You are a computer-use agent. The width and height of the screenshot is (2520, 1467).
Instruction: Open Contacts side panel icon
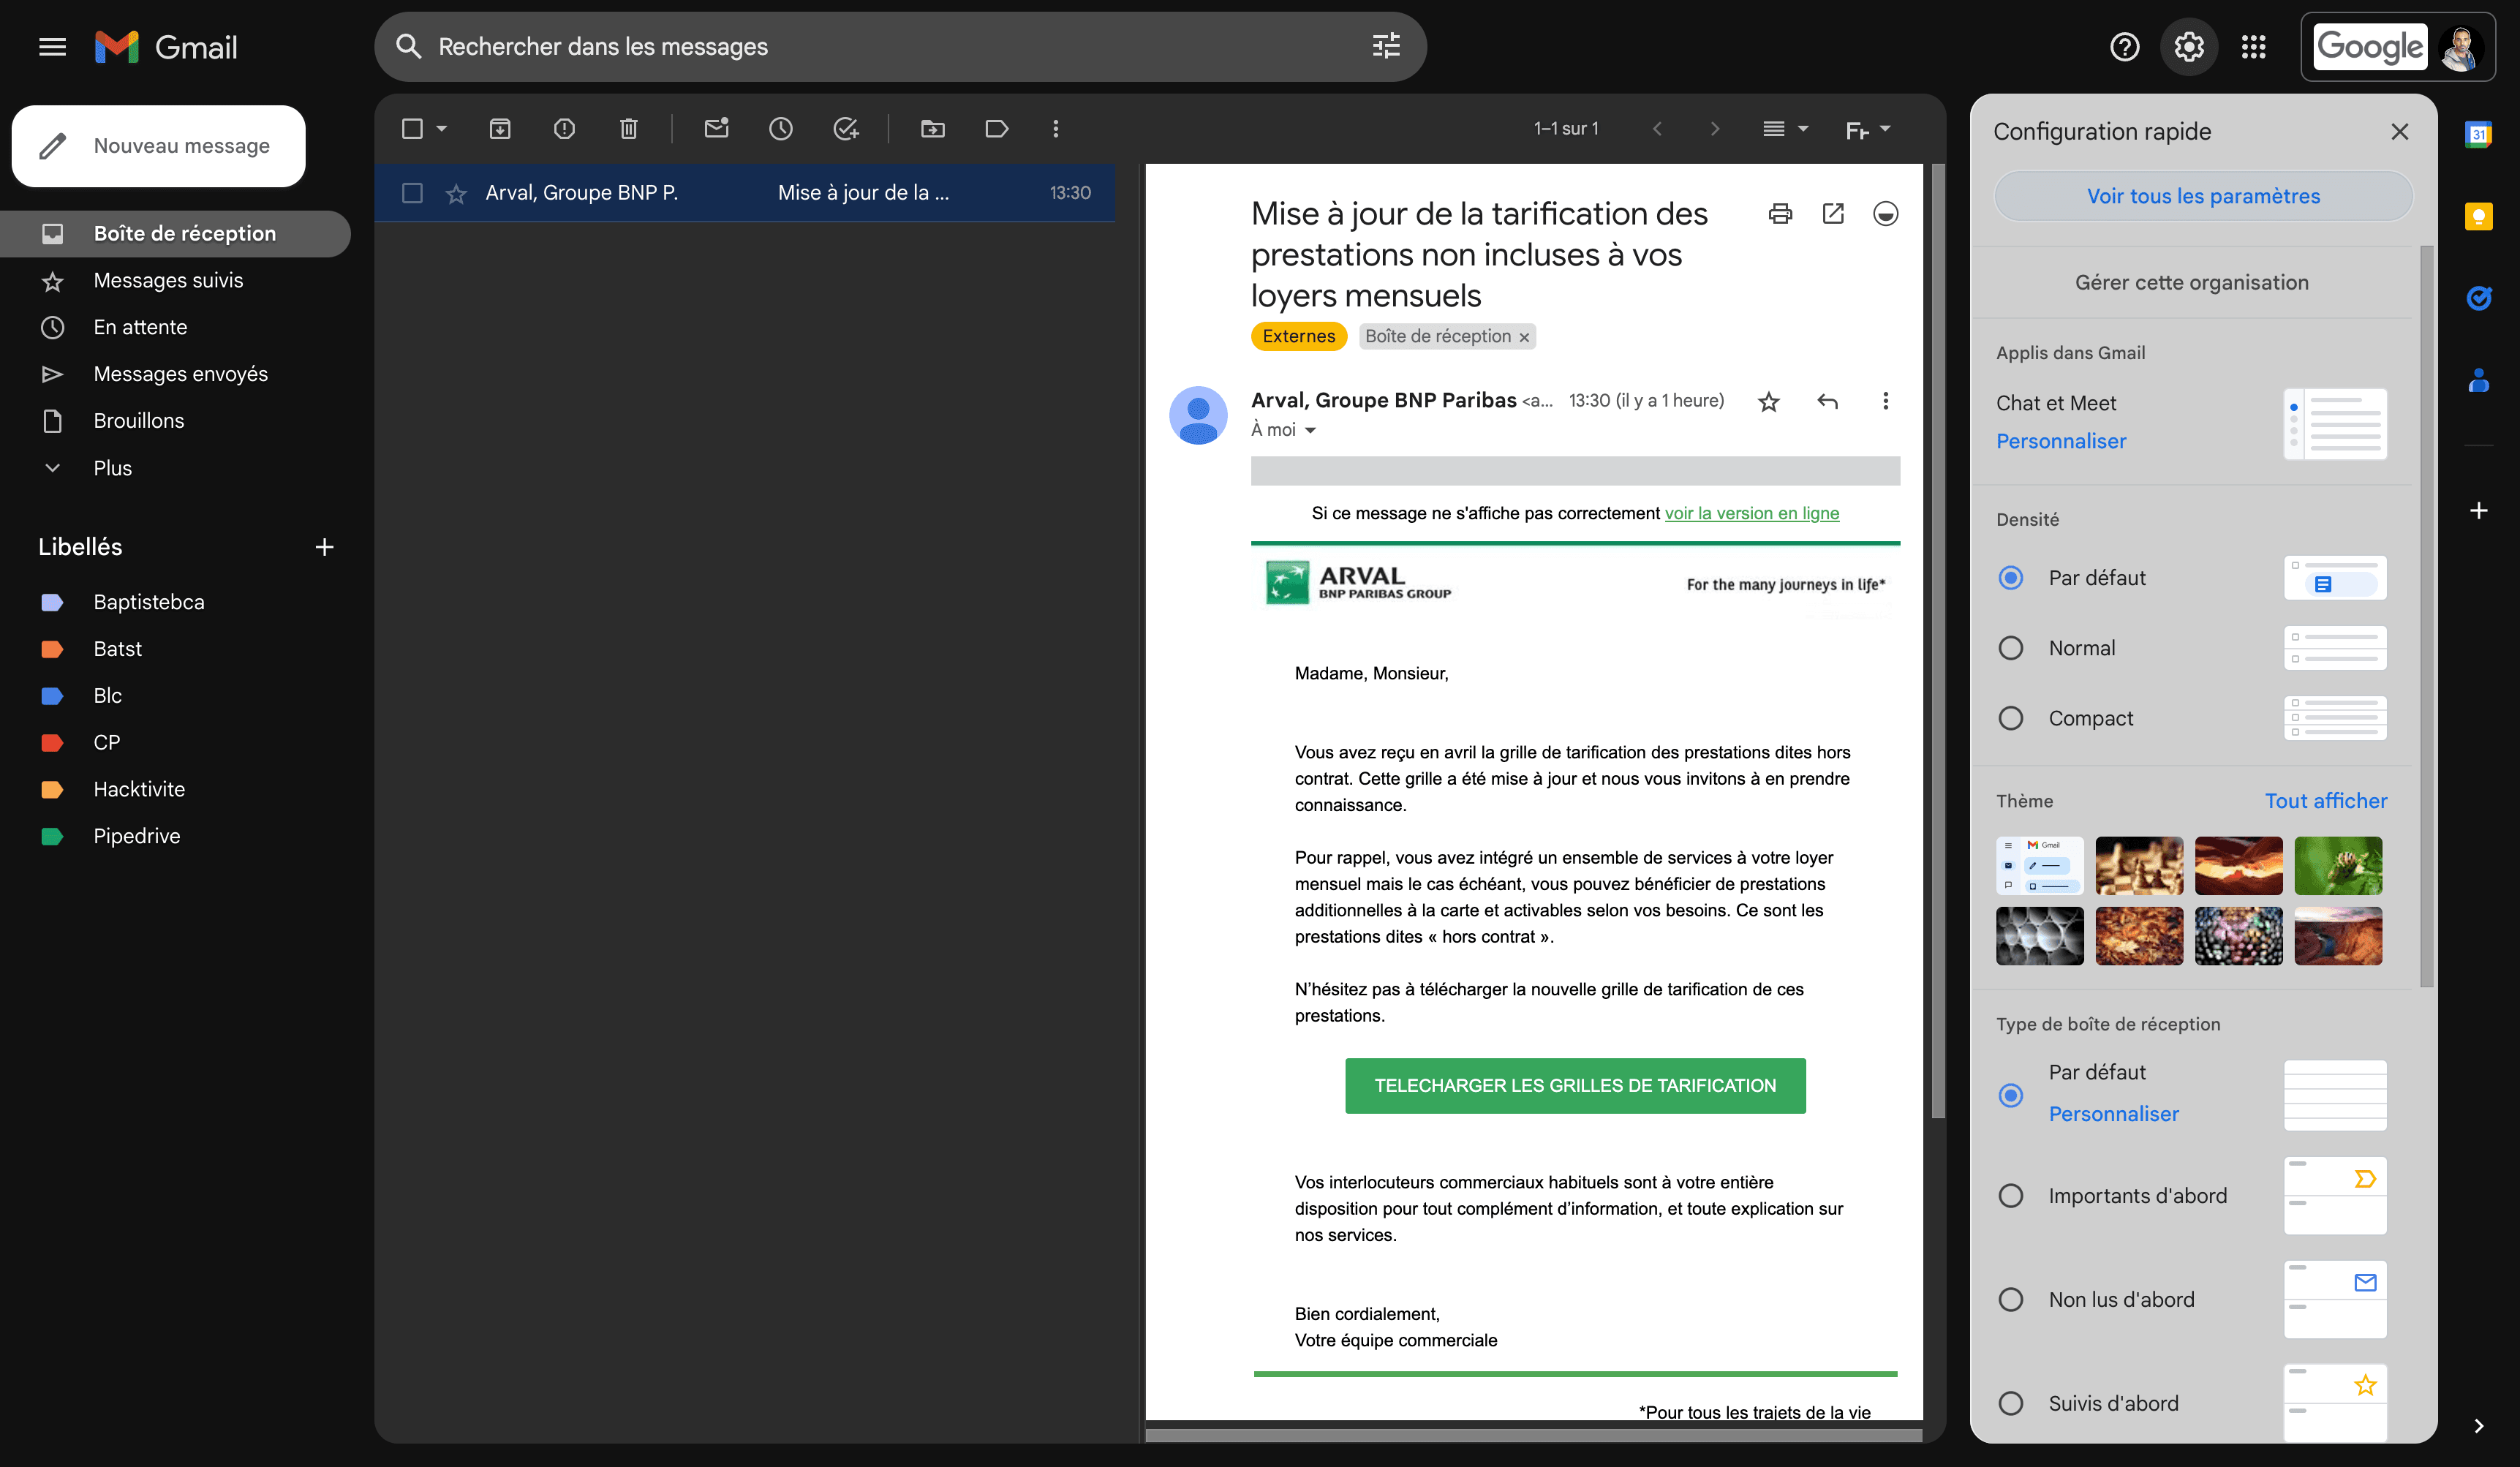(2478, 380)
